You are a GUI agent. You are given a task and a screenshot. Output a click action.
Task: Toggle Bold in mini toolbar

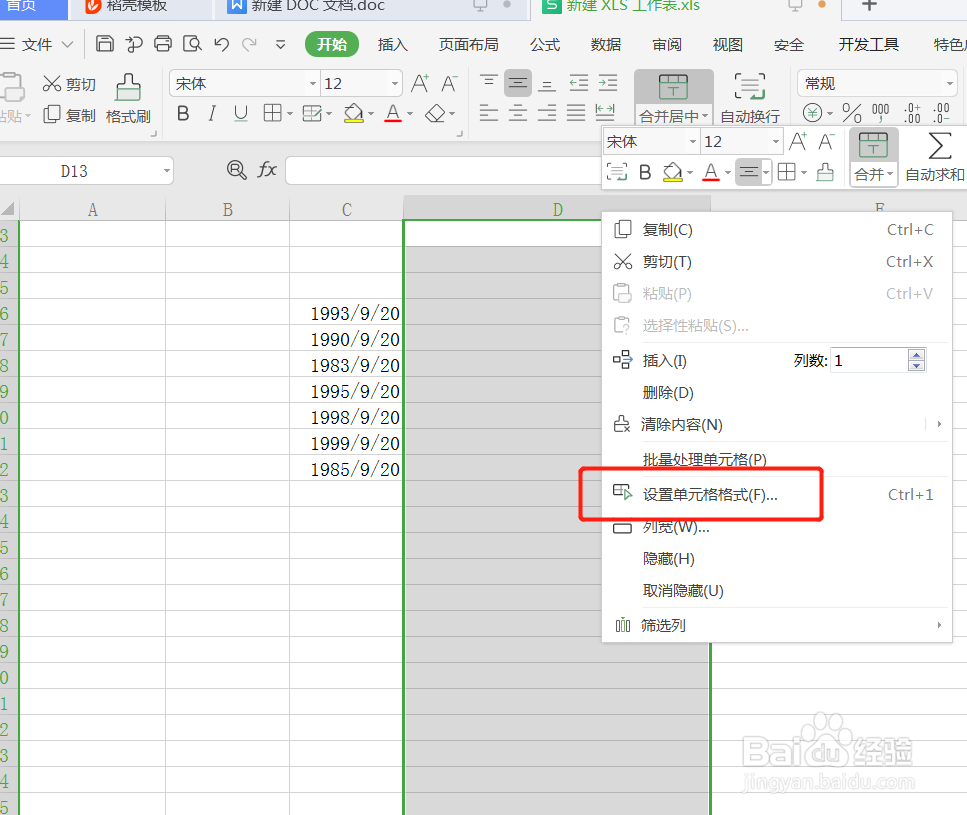click(x=645, y=172)
